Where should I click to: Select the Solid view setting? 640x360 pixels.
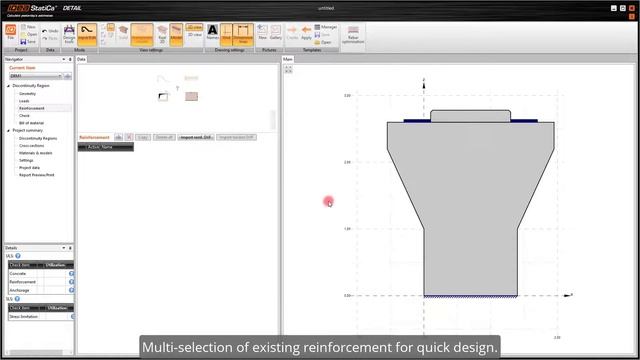(123, 33)
